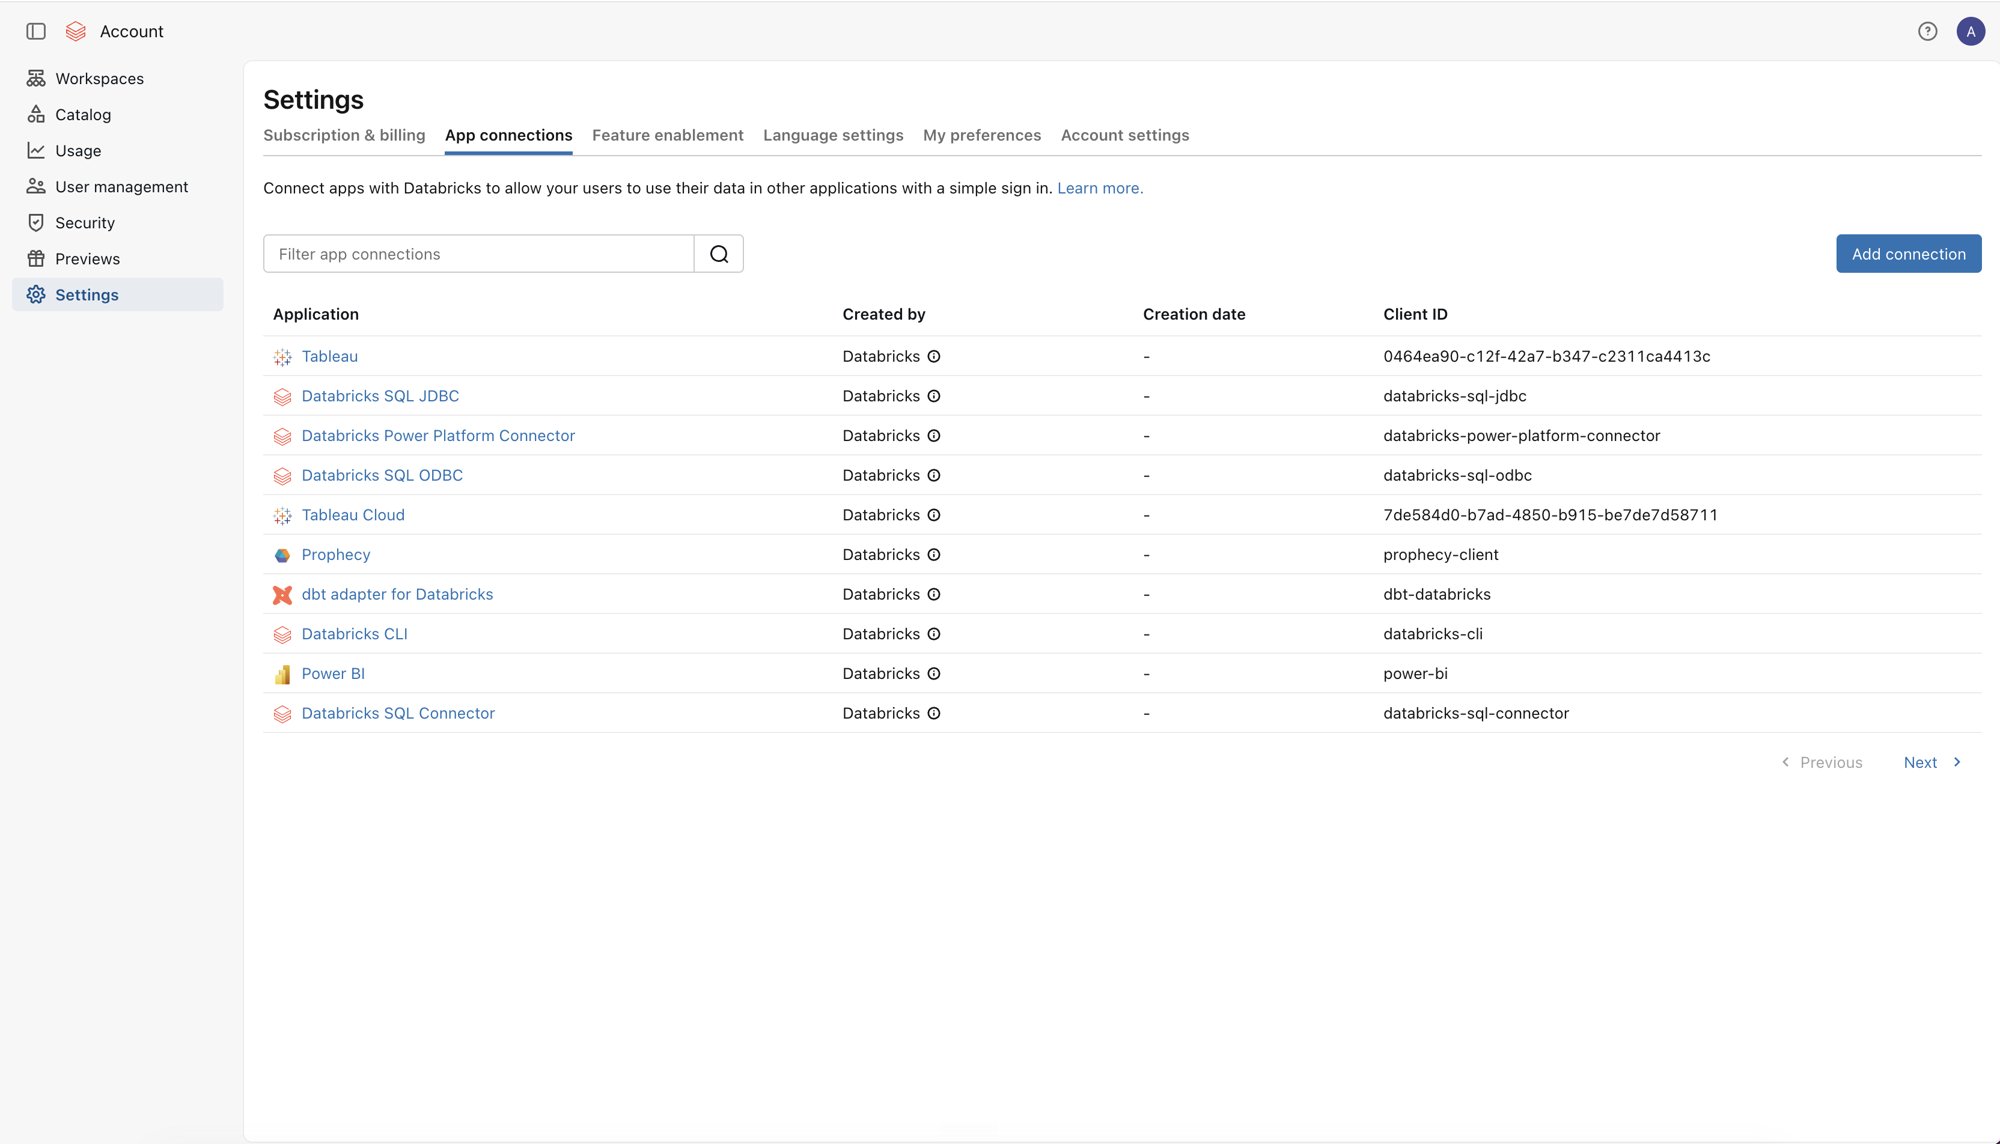2000x1144 pixels.
Task: Open dbt adapter for Databricks link
Action: [397, 594]
